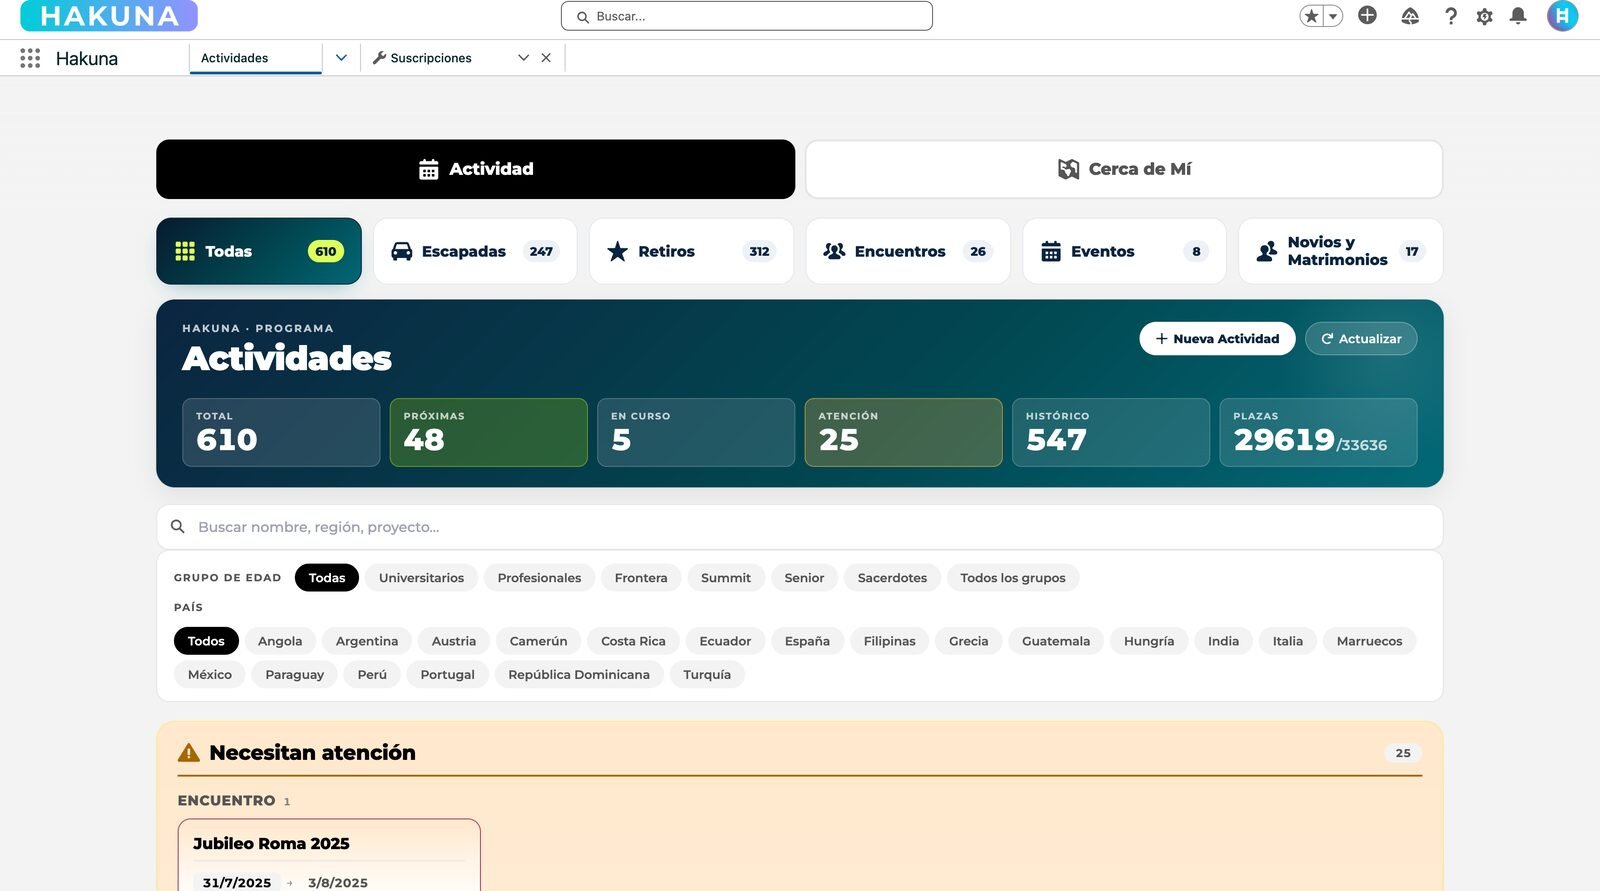1600x891 pixels.
Task: Open global actions plus icon
Action: (1367, 16)
